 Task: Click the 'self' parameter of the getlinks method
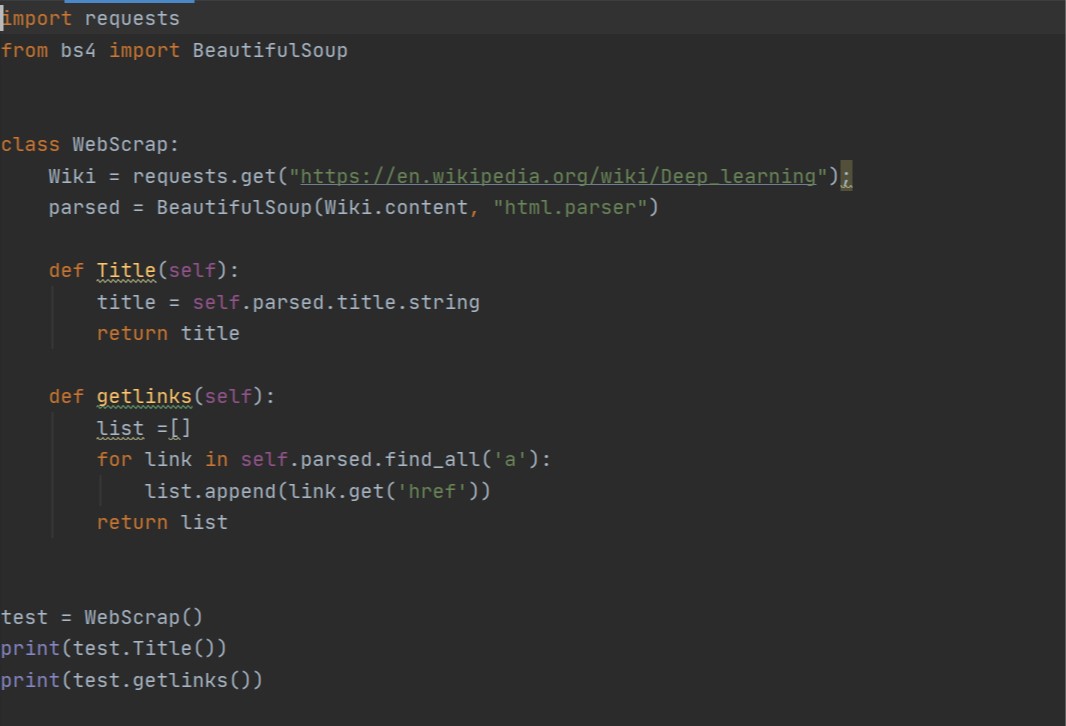pos(228,396)
